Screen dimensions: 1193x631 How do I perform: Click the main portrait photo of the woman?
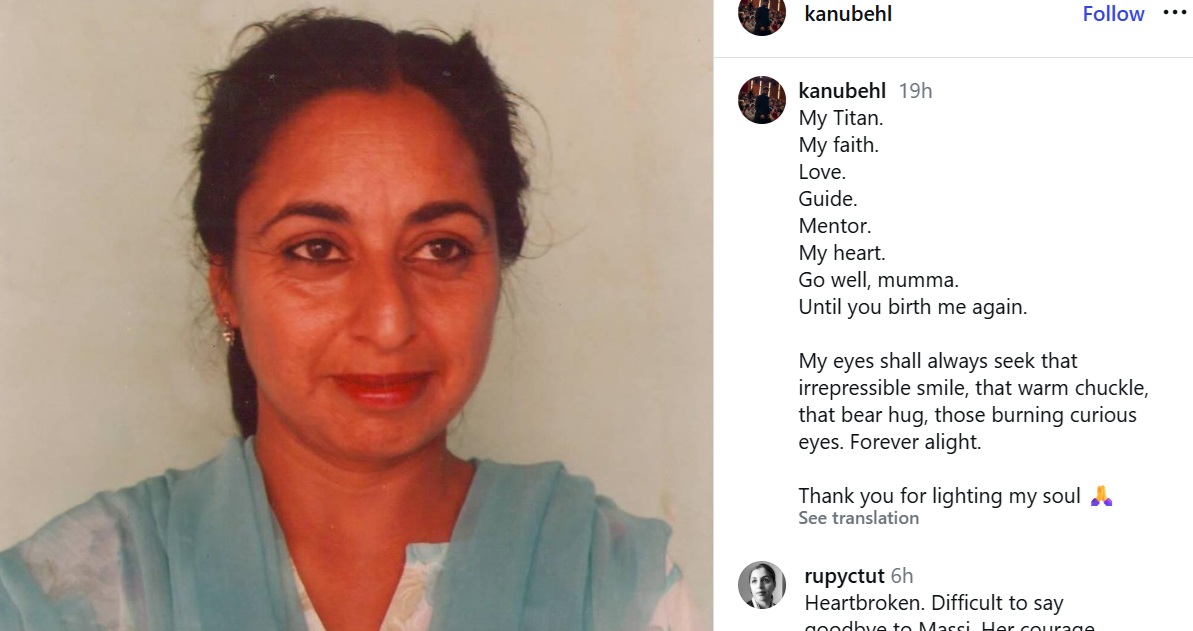pyautogui.click(x=356, y=315)
